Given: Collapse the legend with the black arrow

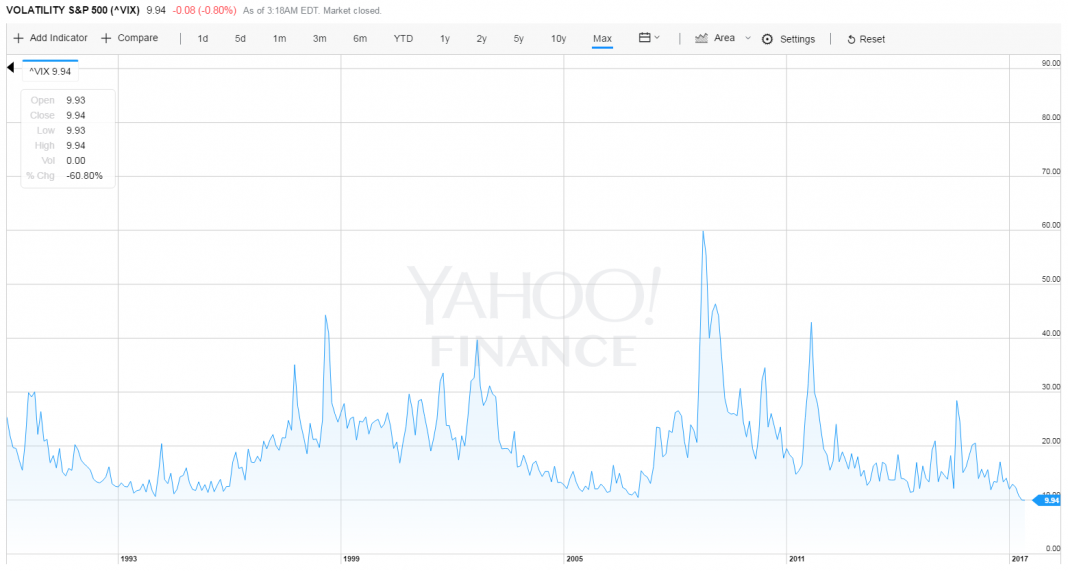Looking at the screenshot, I should click(10, 67).
